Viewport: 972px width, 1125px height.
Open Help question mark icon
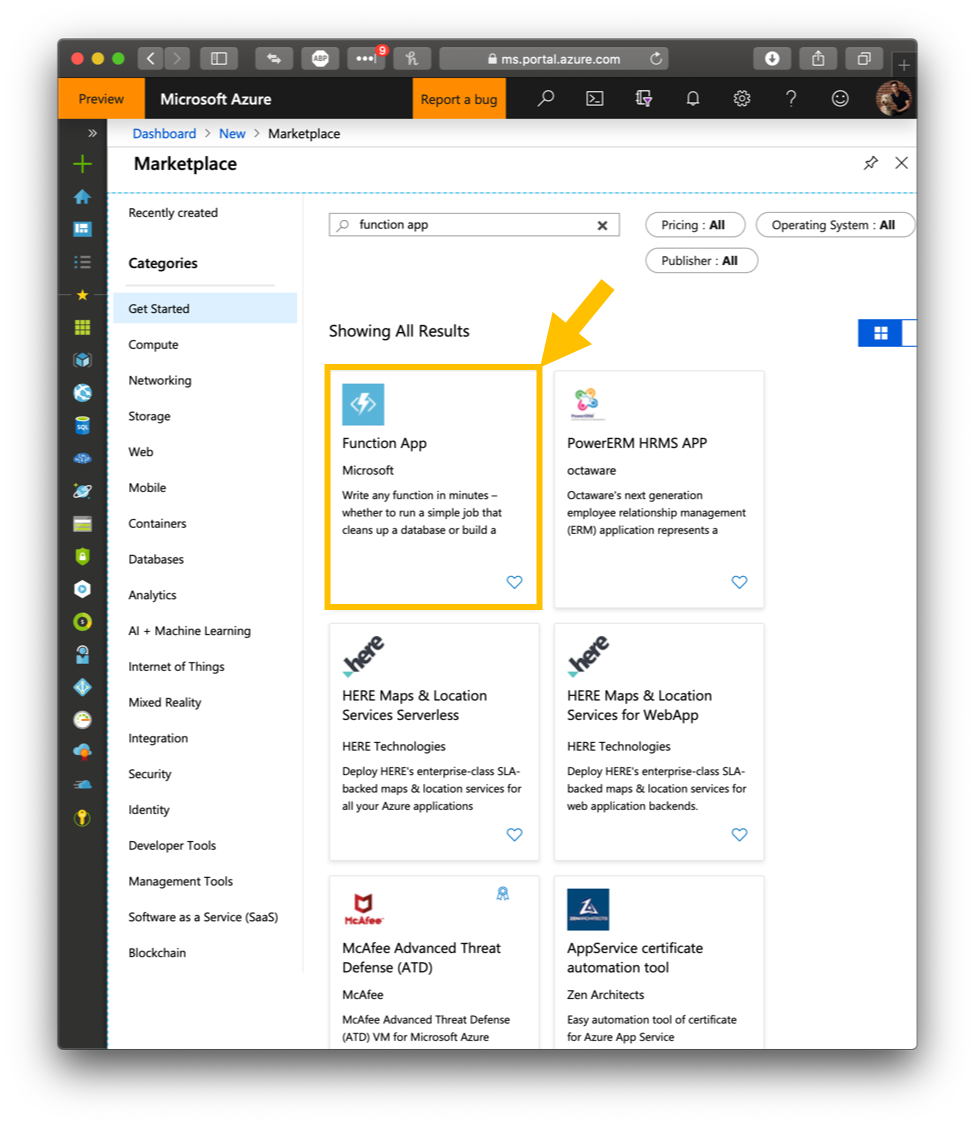[791, 98]
